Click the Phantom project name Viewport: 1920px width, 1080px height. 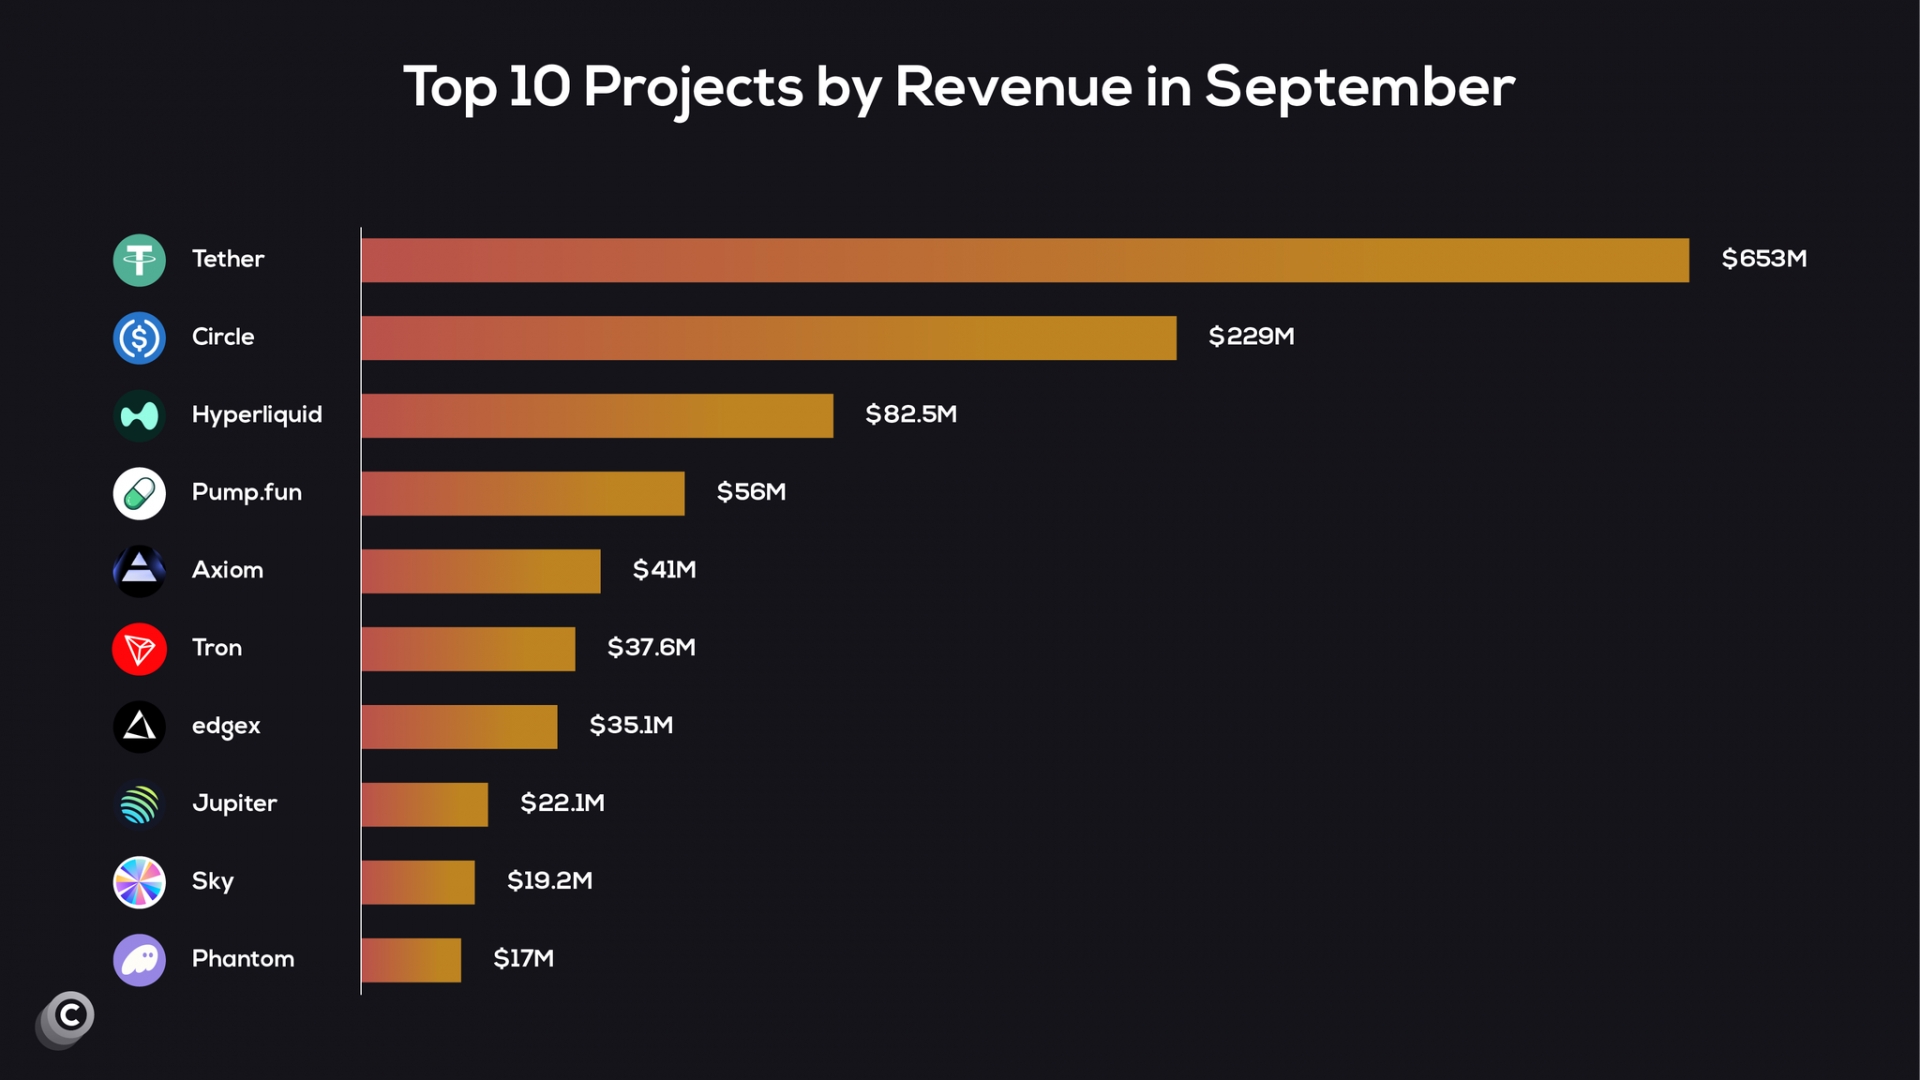[x=243, y=958]
